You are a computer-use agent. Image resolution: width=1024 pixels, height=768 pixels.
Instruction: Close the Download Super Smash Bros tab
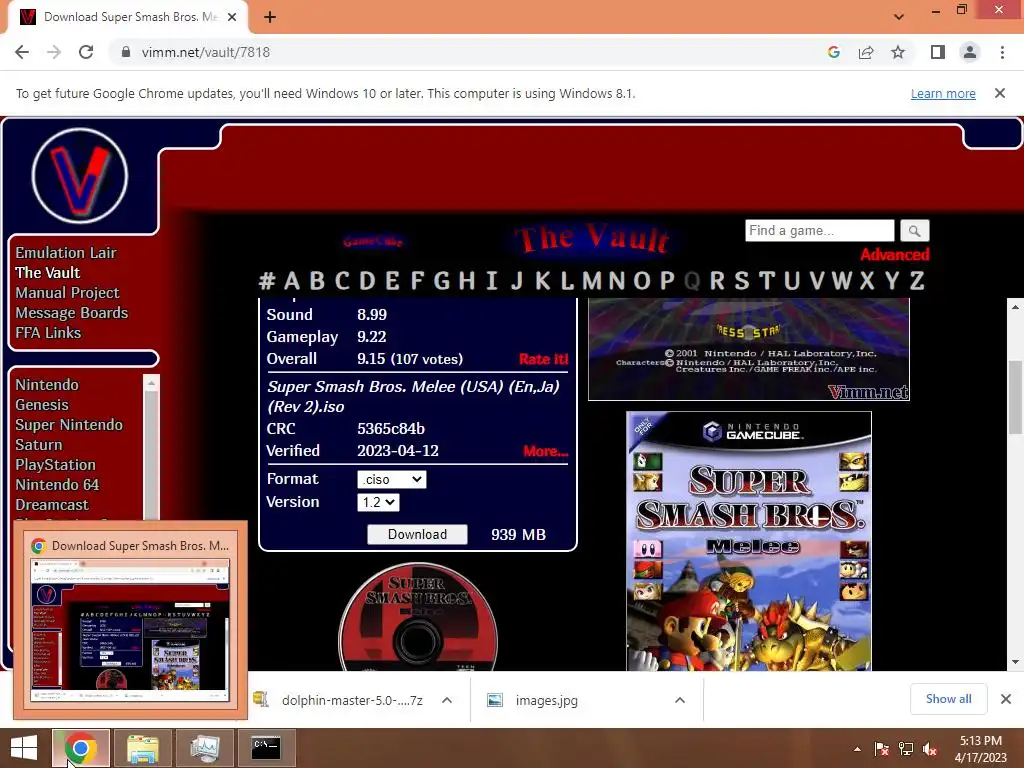click(232, 17)
